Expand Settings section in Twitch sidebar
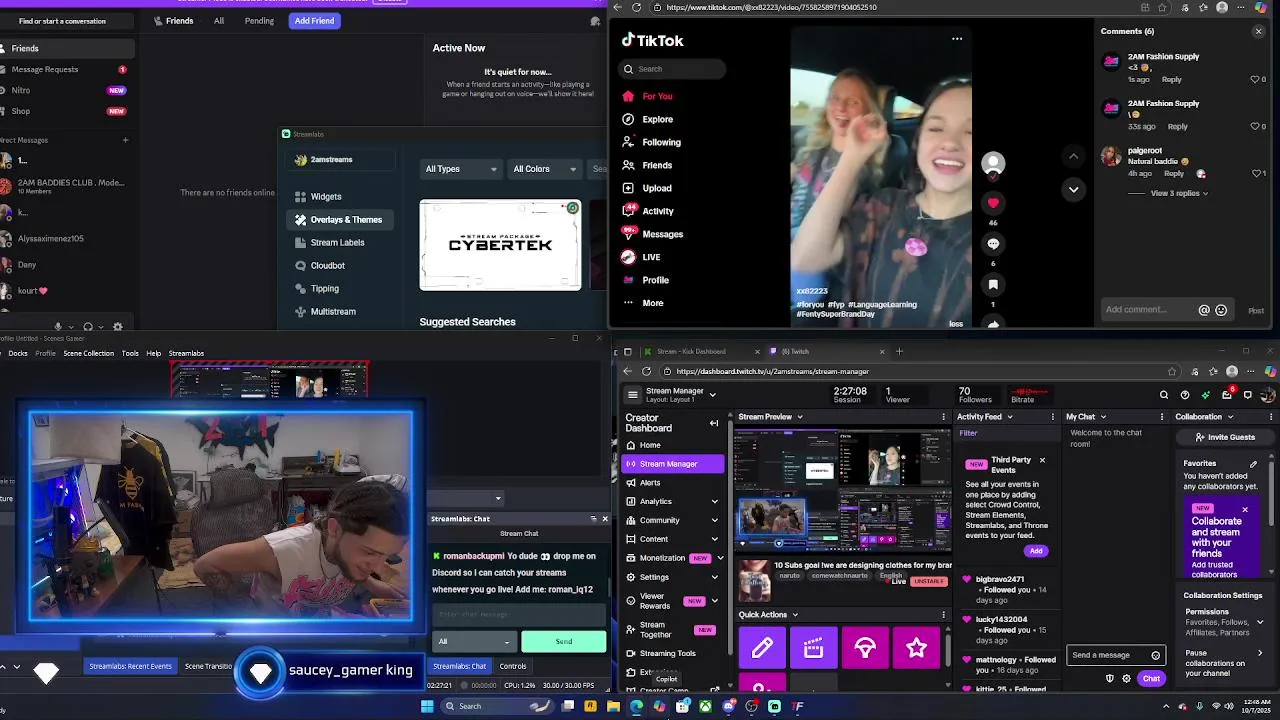 click(714, 577)
